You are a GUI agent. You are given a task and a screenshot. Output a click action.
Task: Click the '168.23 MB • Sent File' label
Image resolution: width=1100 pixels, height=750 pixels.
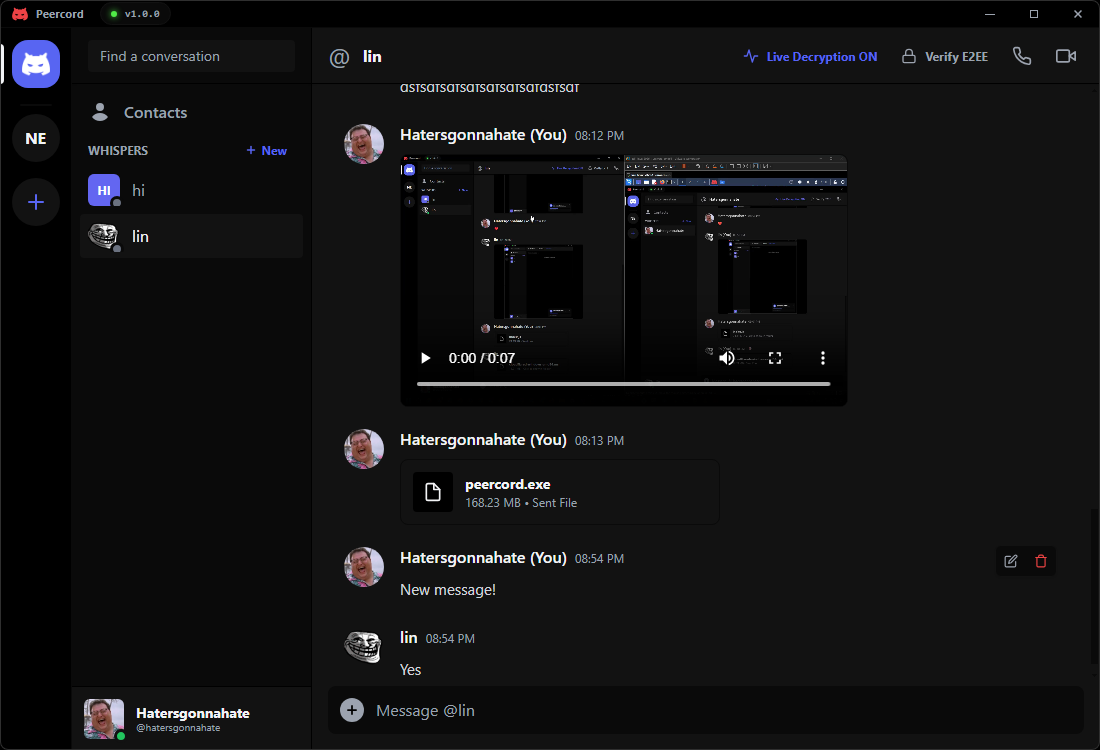click(521, 503)
